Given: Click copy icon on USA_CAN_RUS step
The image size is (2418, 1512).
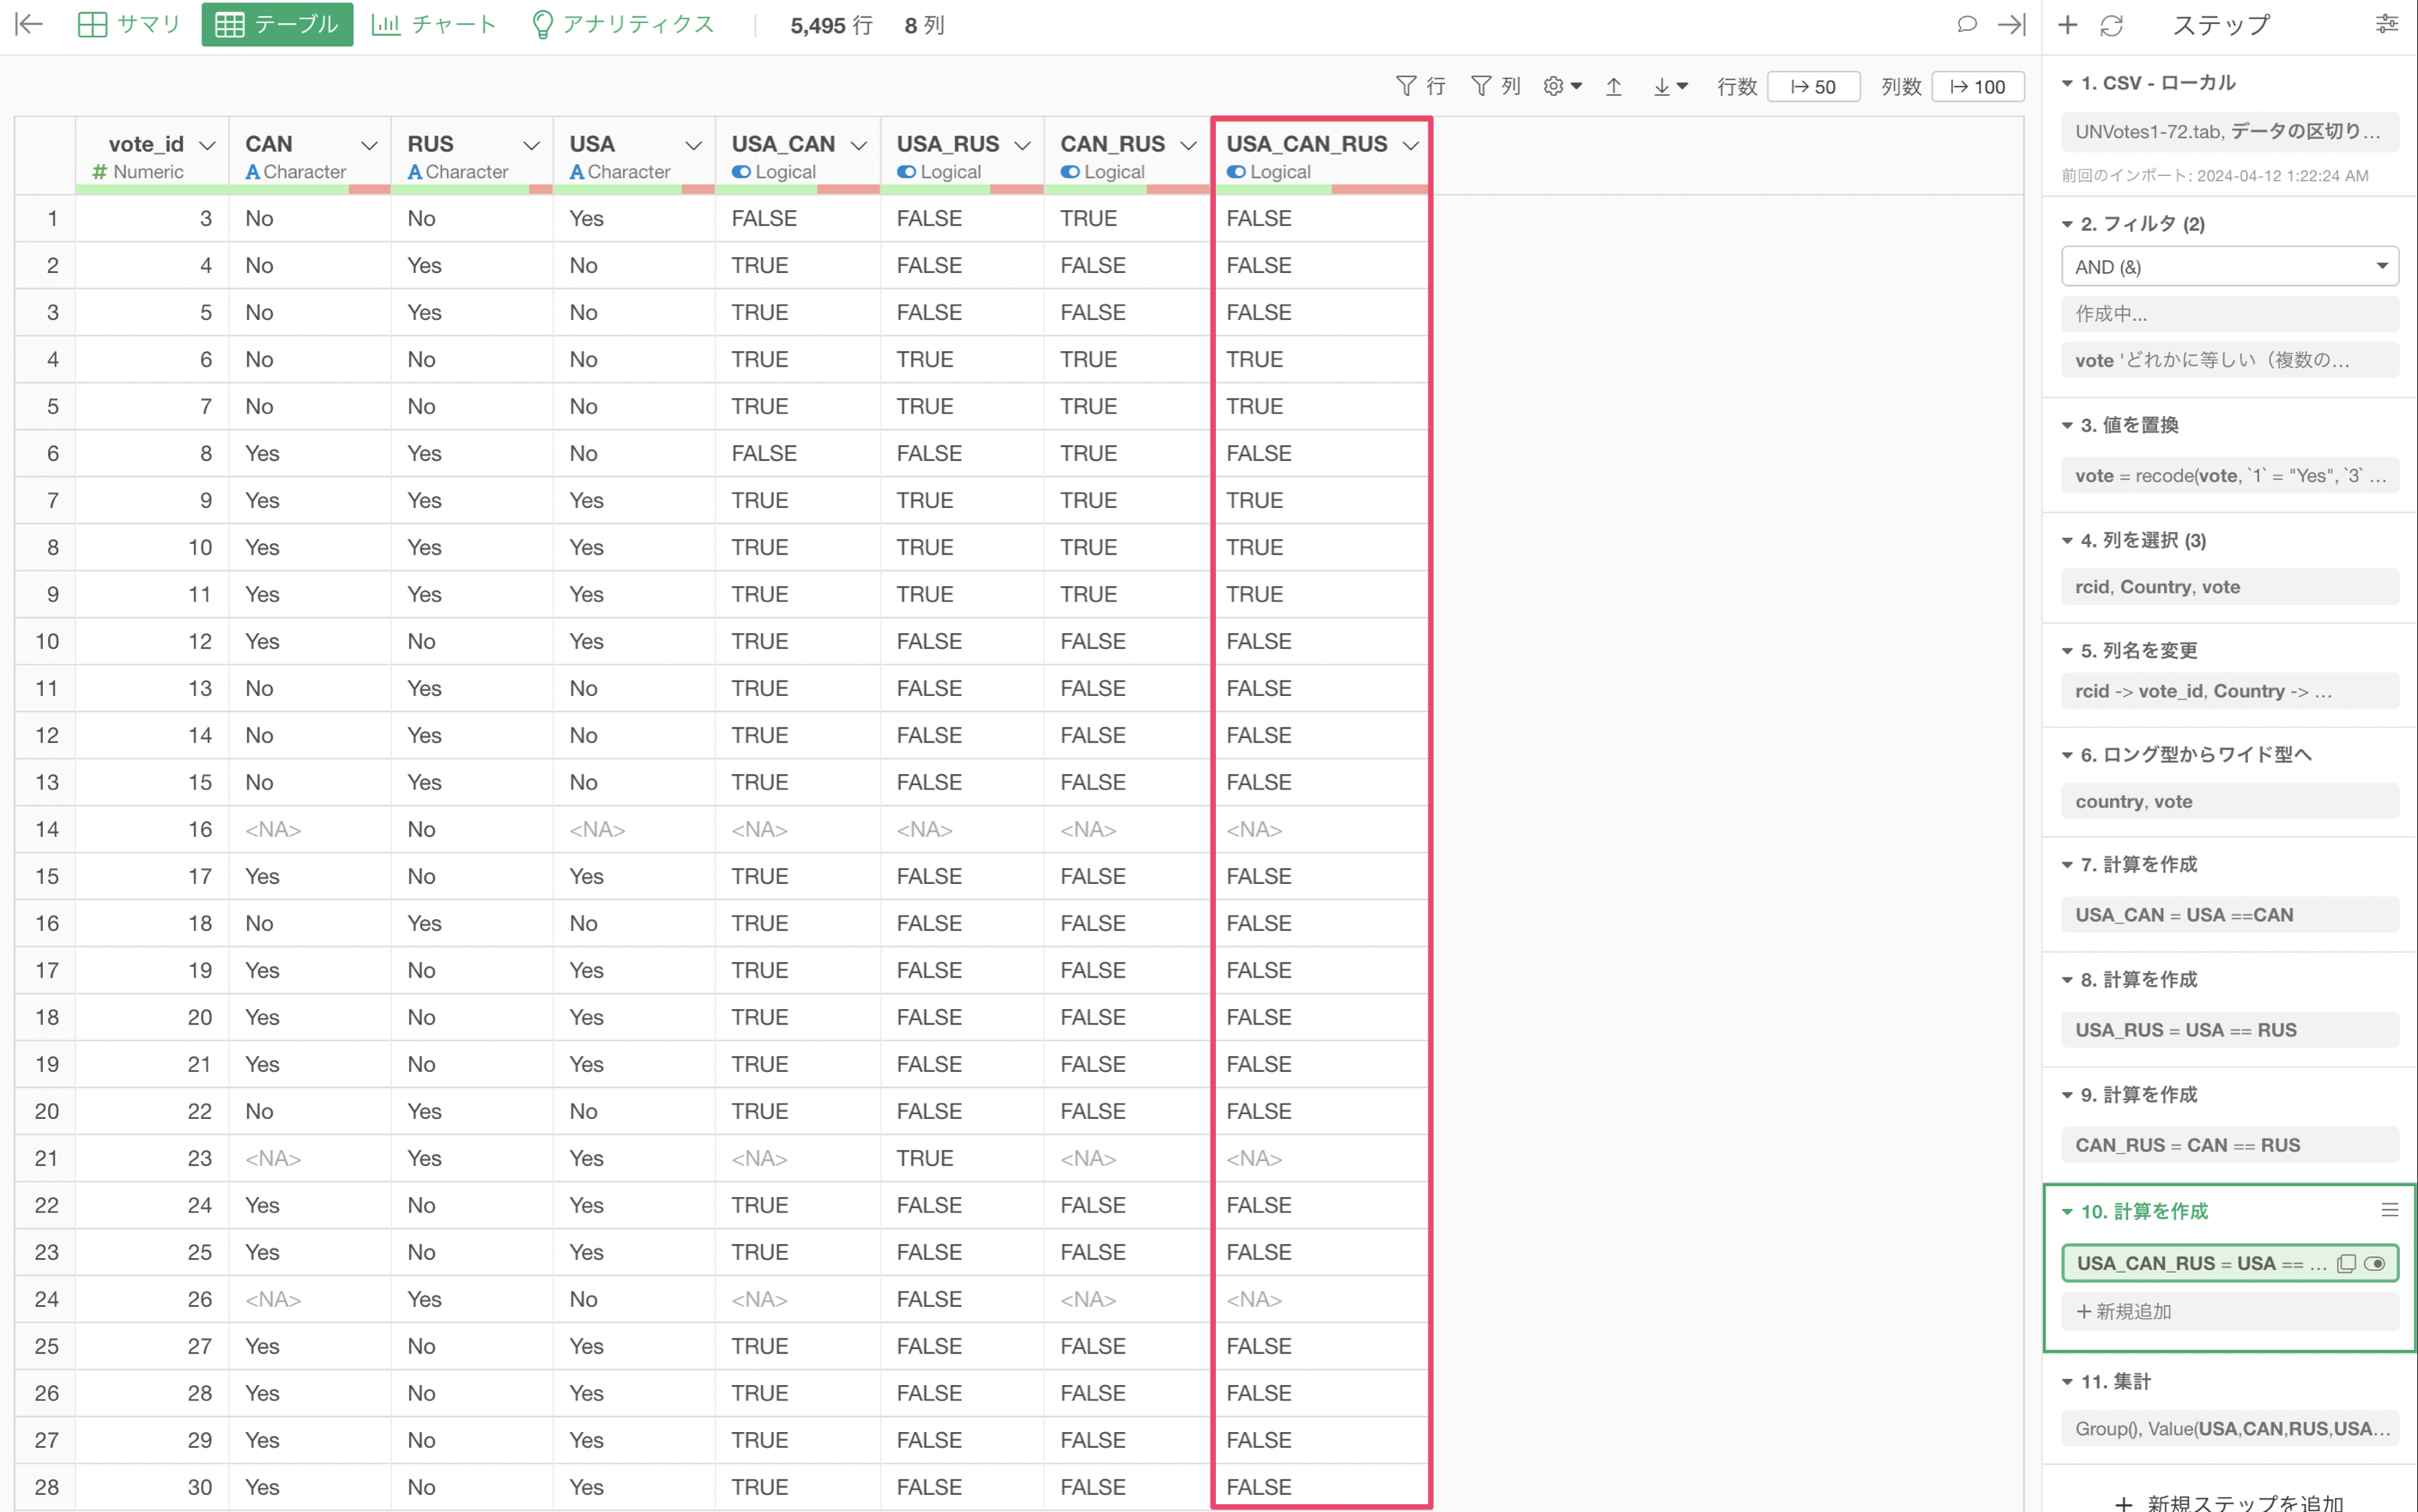Looking at the screenshot, I should point(2346,1263).
